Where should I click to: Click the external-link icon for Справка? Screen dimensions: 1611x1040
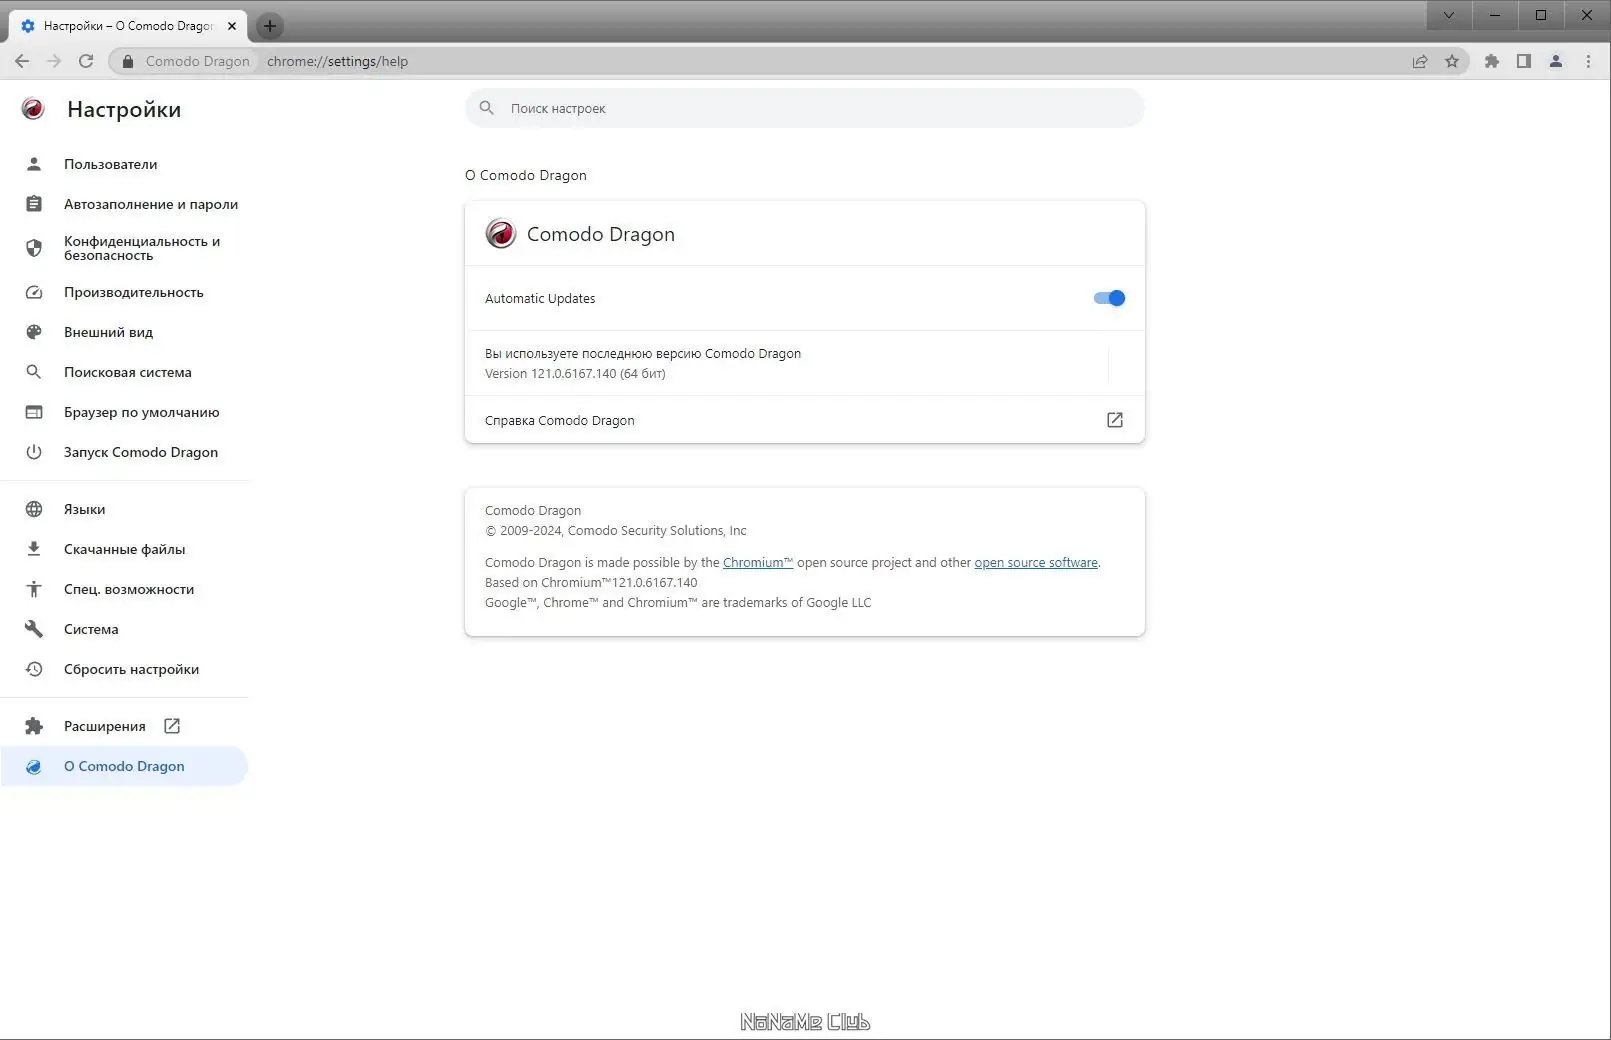coord(1115,420)
